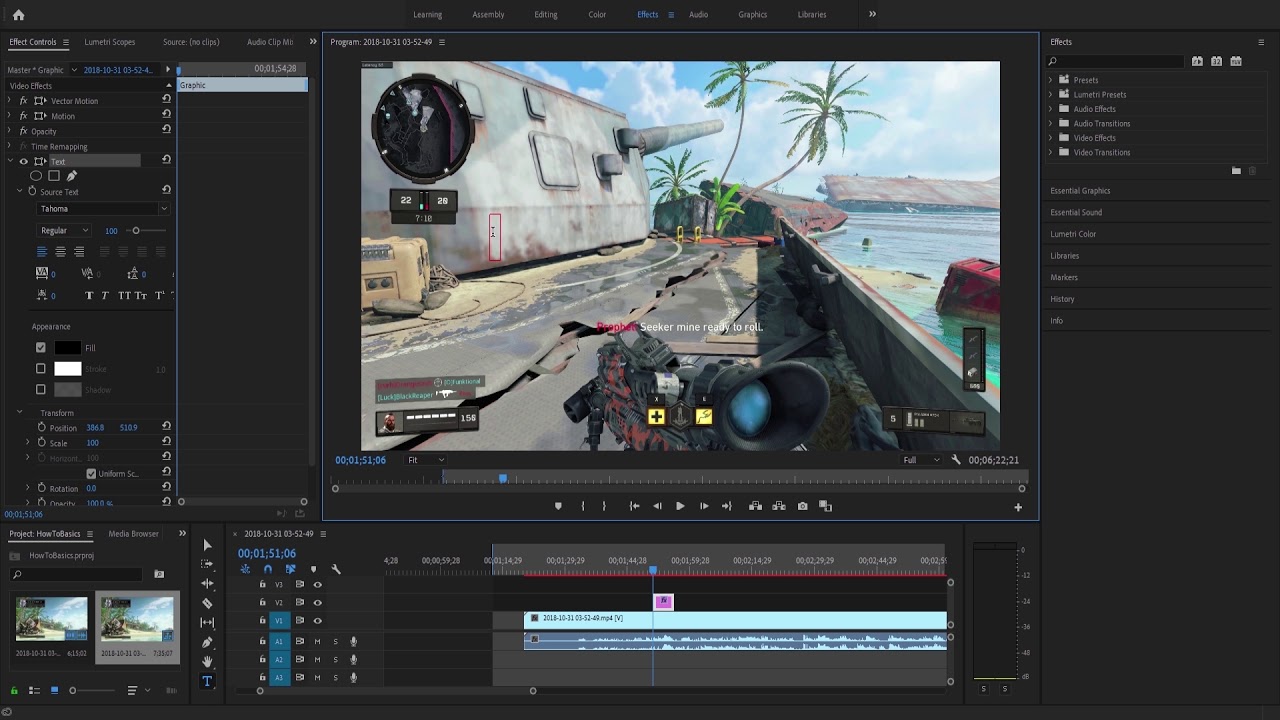This screenshot has height=720, width=1280.
Task: Click the free draw bezier mask pen
Action: pyautogui.click(x=72, y=176)
